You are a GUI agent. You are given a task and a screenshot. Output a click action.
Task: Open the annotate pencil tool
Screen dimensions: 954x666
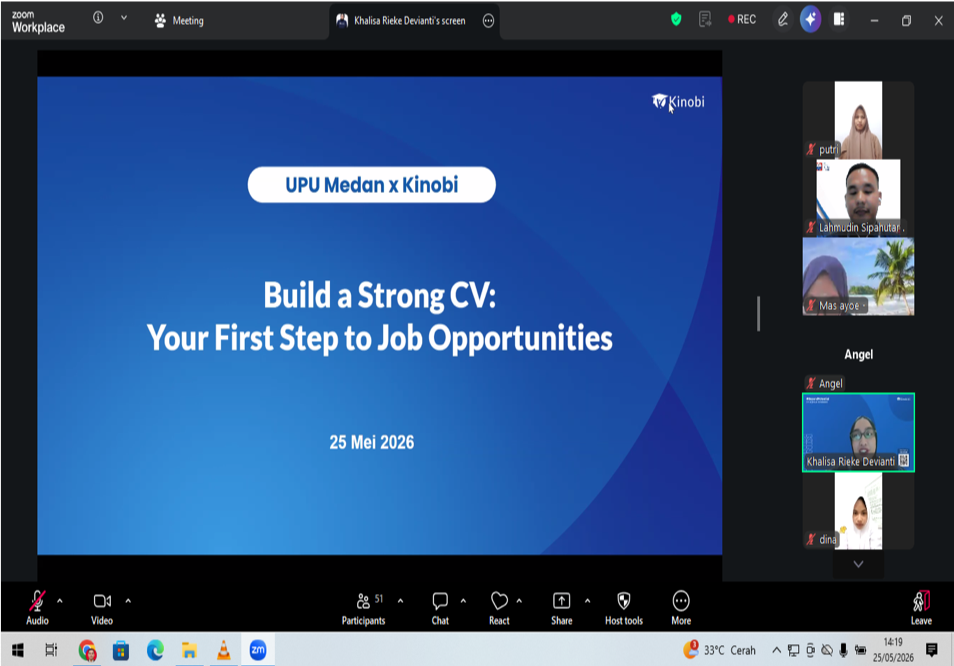point(783,19)
